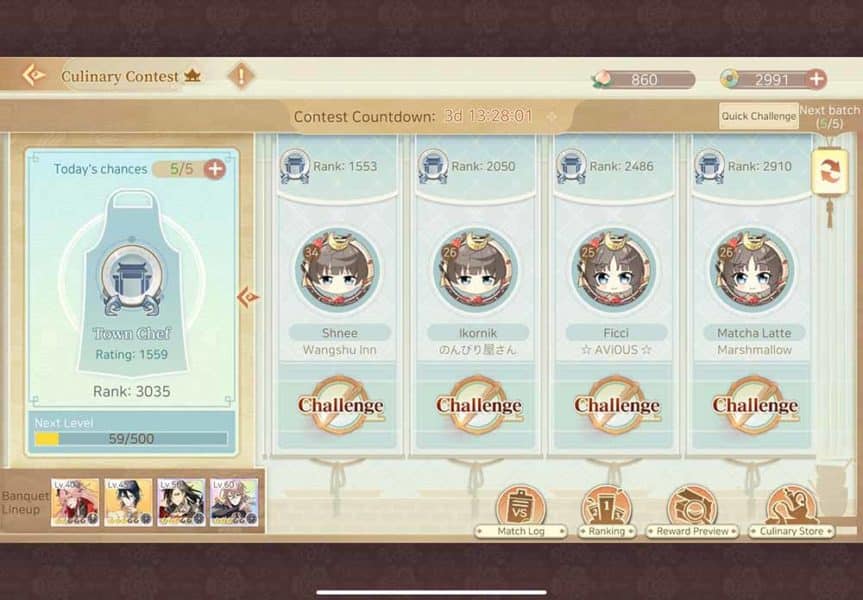Collapse the Town Chef panel arrow
This screenshot has width=863, height=600.
(x=248, y=297)
